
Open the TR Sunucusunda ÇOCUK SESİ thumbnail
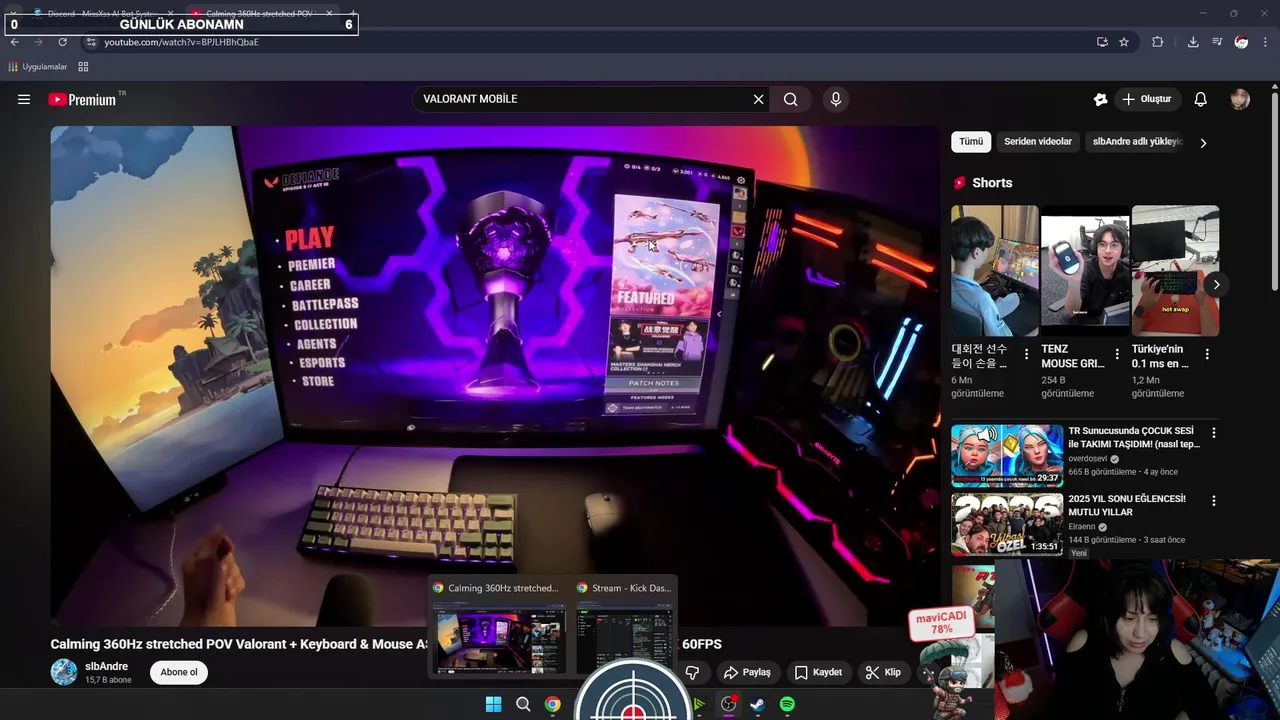coord(1007,456)
